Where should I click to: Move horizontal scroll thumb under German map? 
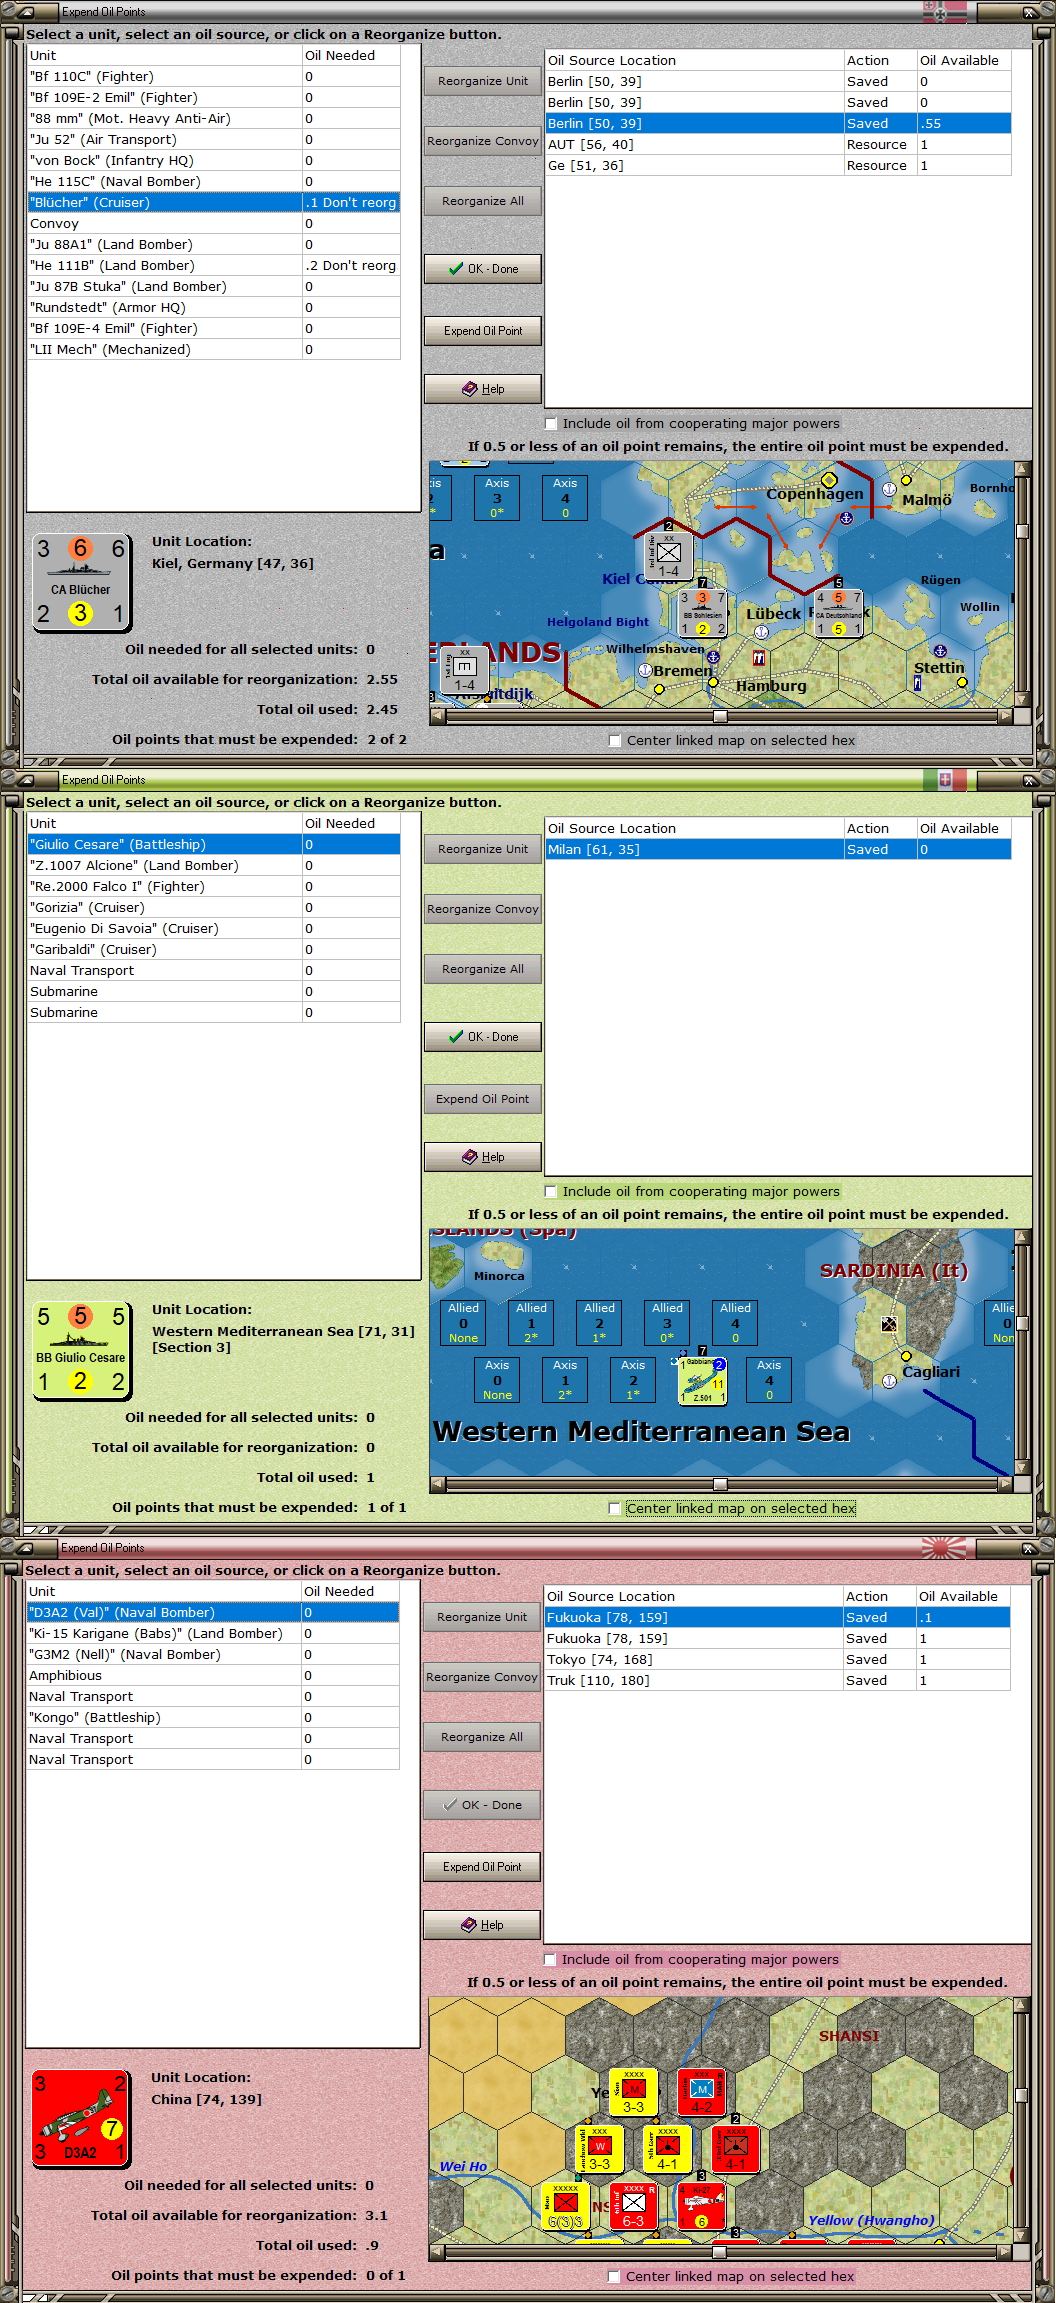720,716
